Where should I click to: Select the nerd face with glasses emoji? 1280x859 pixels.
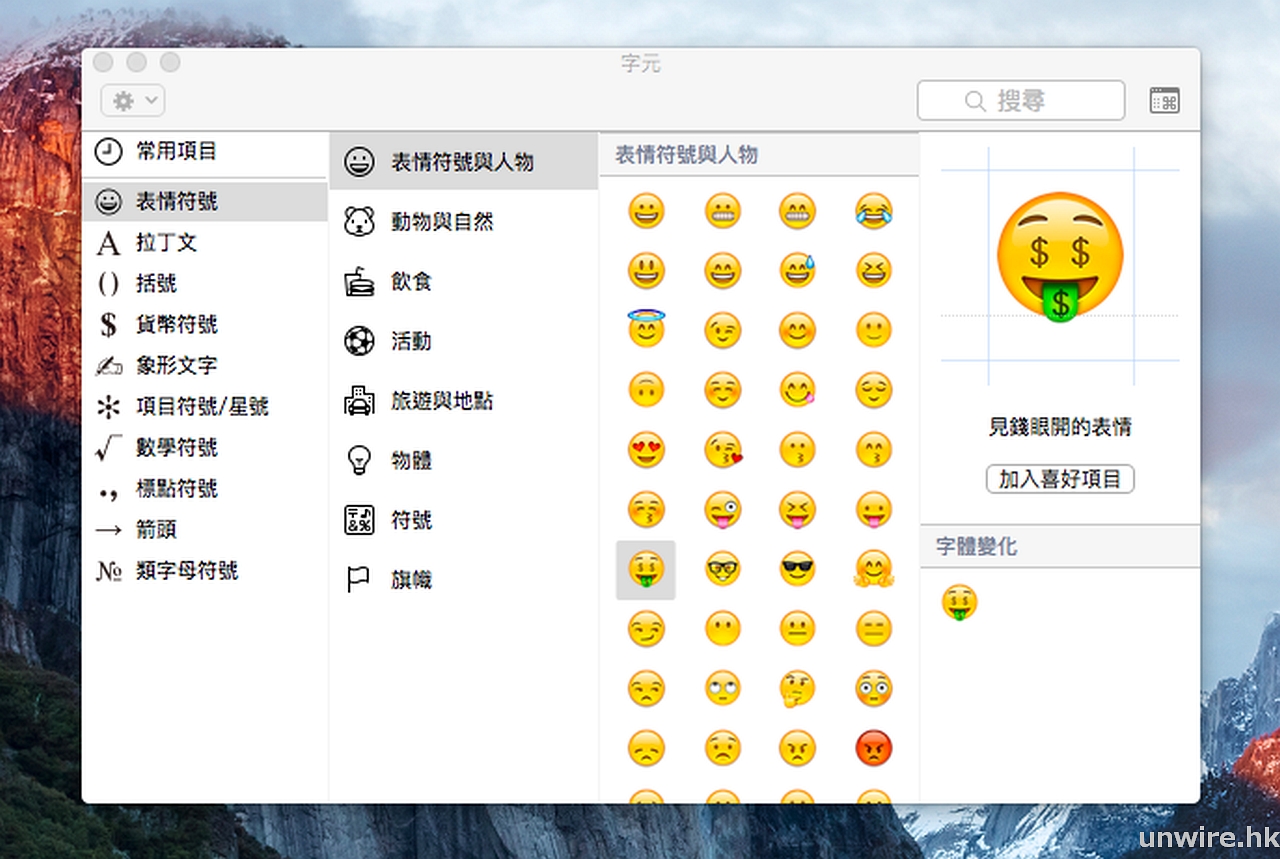click(722, 569)
